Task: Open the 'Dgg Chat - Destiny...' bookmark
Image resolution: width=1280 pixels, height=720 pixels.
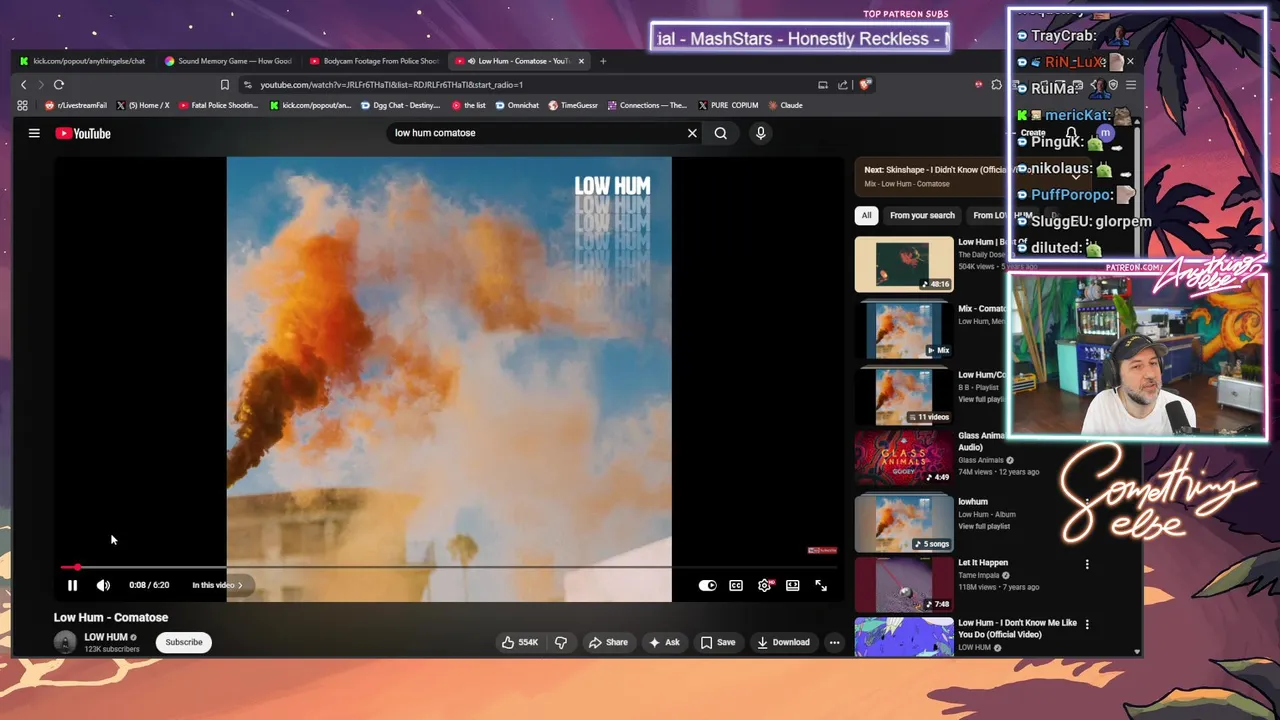Action: 399,105
